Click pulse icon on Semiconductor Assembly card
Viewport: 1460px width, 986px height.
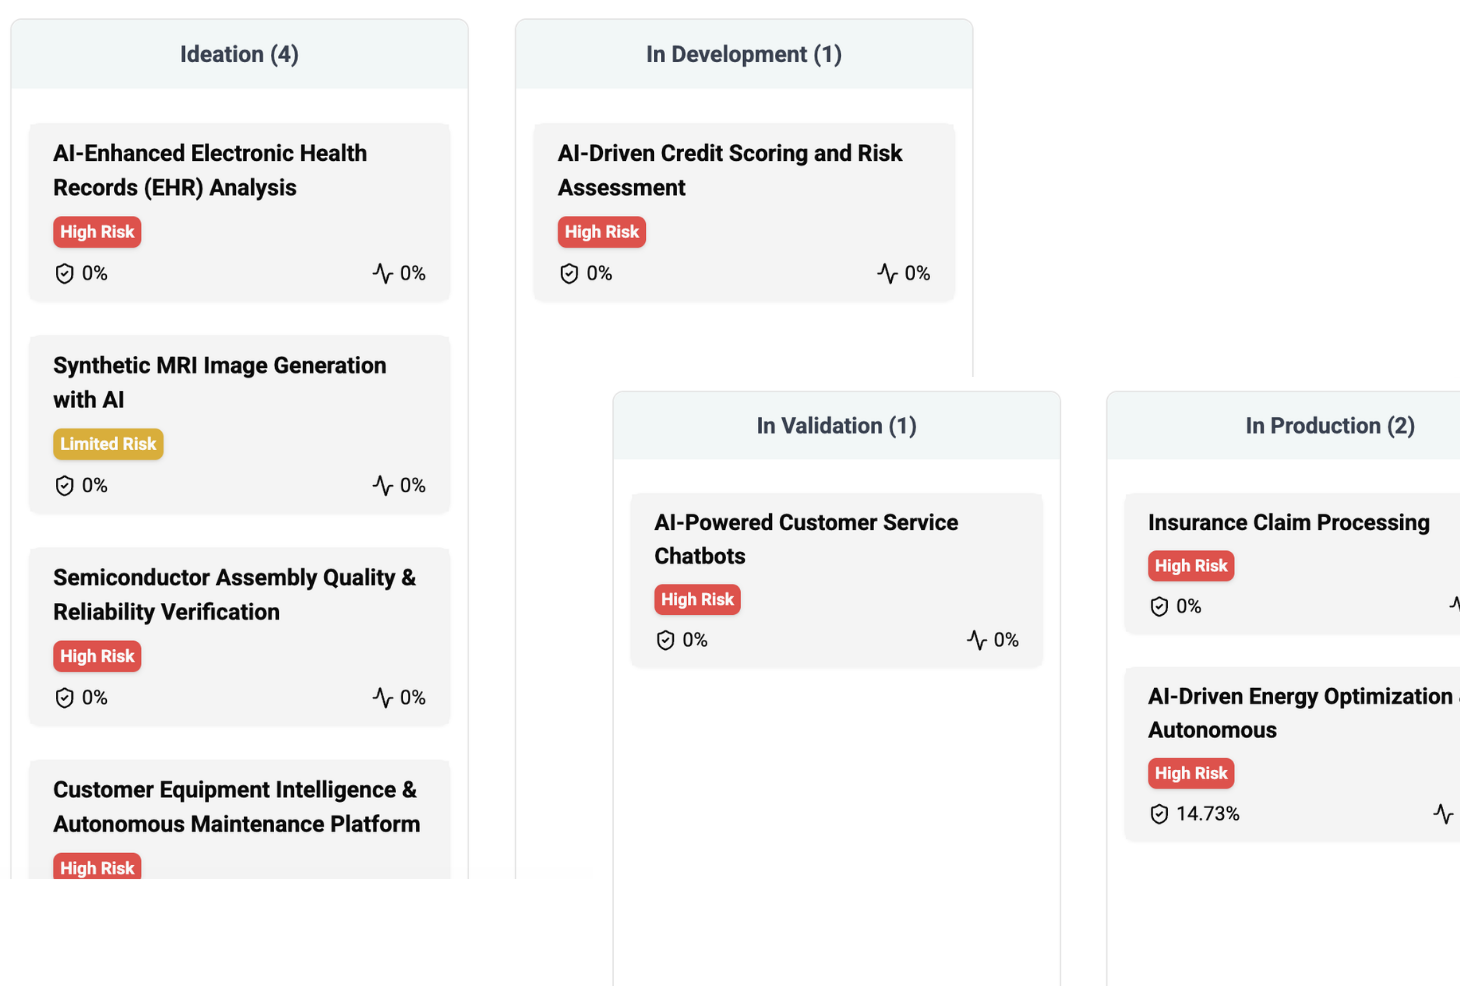(x=383, y=698)
